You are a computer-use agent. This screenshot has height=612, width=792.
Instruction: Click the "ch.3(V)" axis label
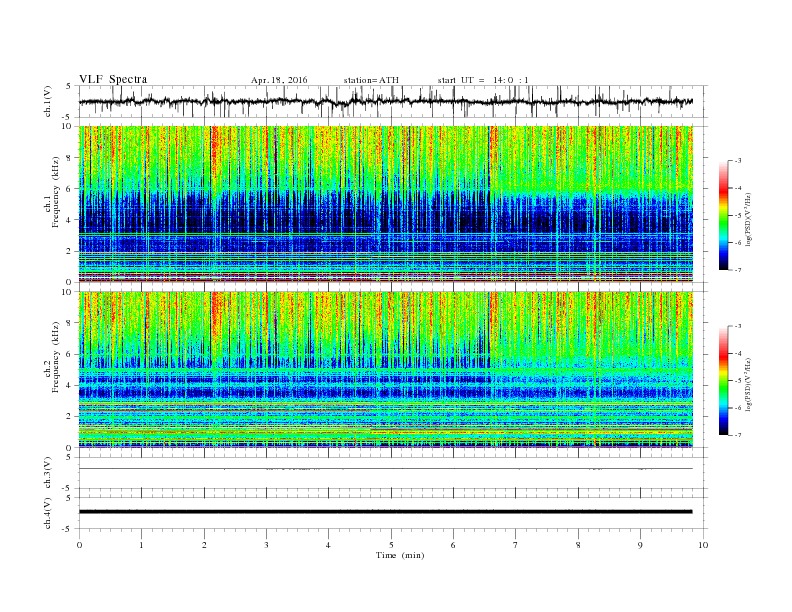[48, 473]
